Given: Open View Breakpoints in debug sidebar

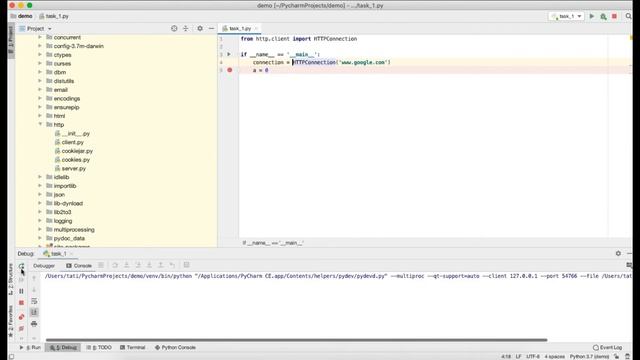Looking at the screenshot, I should click(x=21, y=317).
